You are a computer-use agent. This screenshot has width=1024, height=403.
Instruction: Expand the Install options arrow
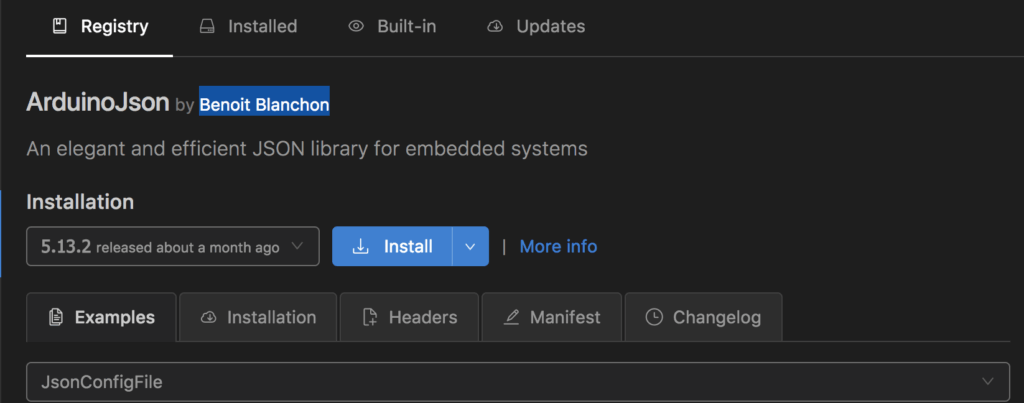(x=470, y=246)
